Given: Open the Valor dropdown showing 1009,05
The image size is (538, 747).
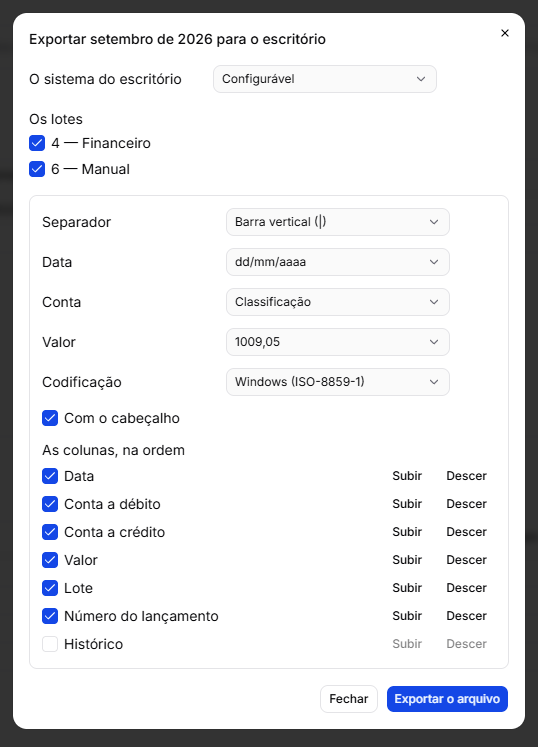Looking at the screenshot, I should pos(337,342).
